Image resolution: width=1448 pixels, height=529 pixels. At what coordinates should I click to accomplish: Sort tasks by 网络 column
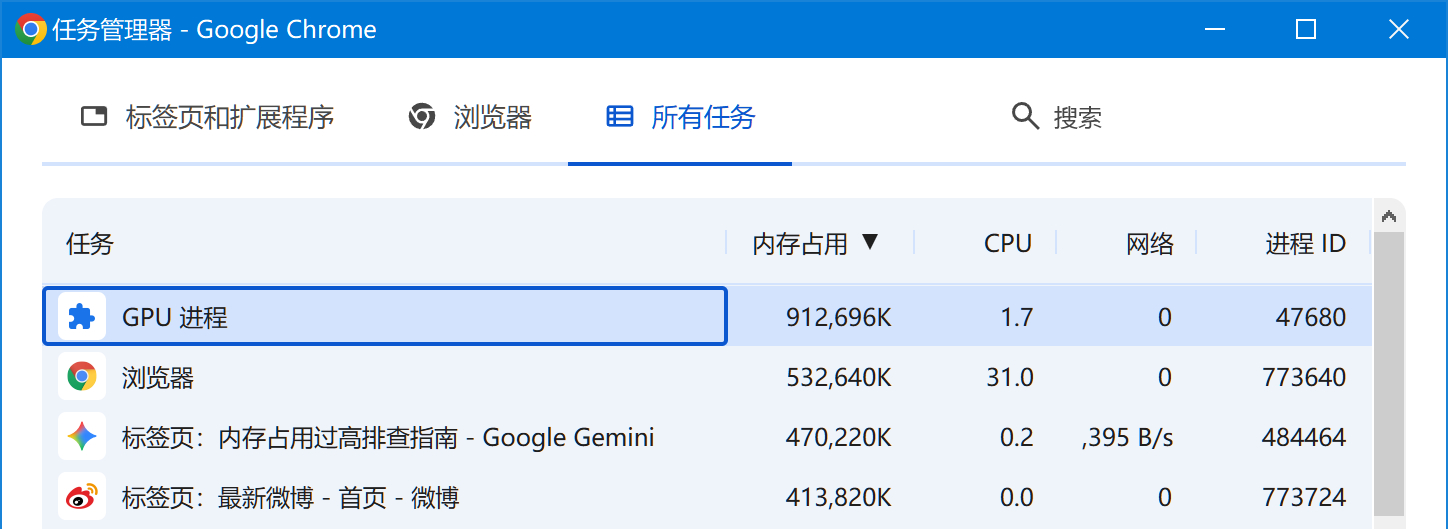[1149, 243]
